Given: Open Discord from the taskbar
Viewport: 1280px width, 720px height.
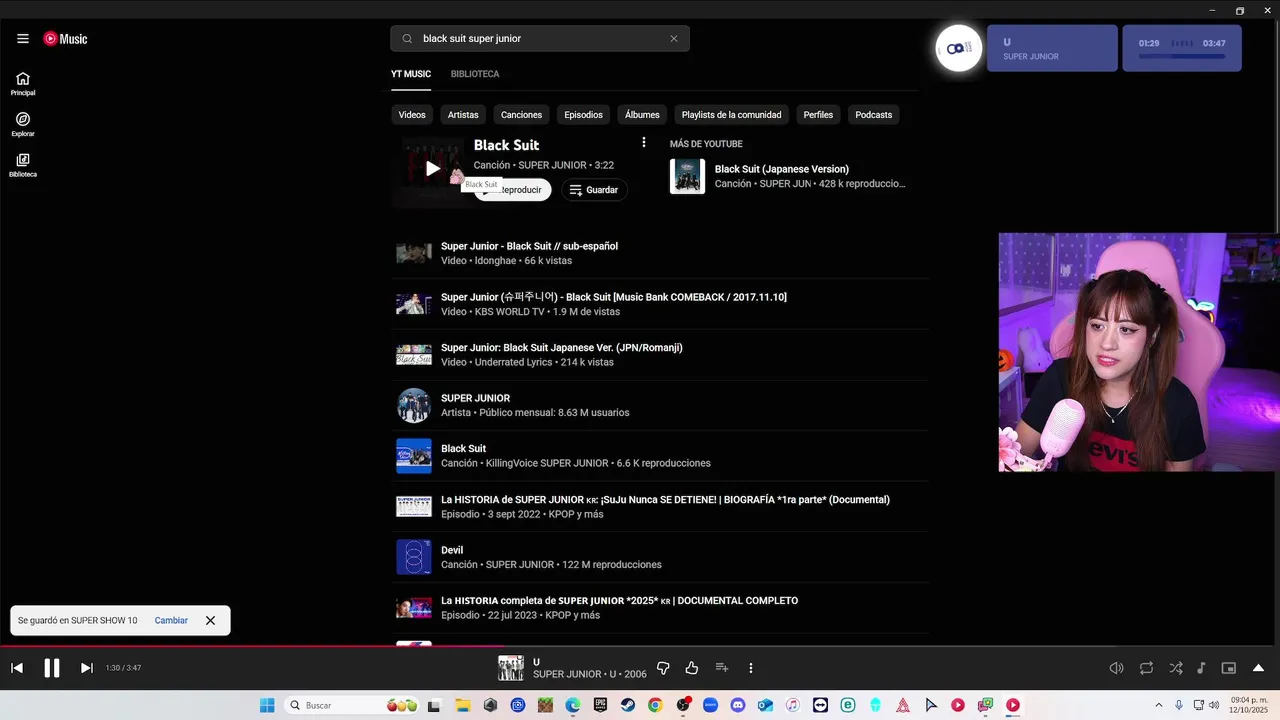Looking at the screenshot, I should click(738, 705).
